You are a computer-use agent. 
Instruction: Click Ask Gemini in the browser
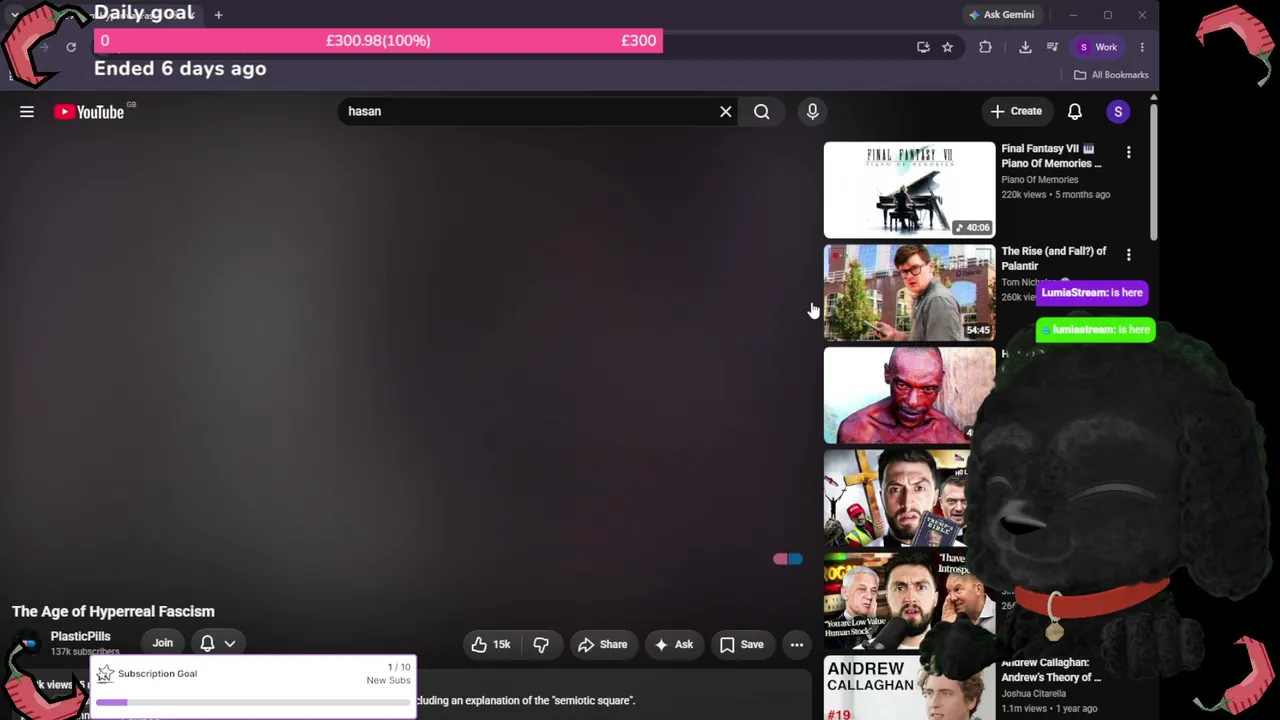[1001, 15]
